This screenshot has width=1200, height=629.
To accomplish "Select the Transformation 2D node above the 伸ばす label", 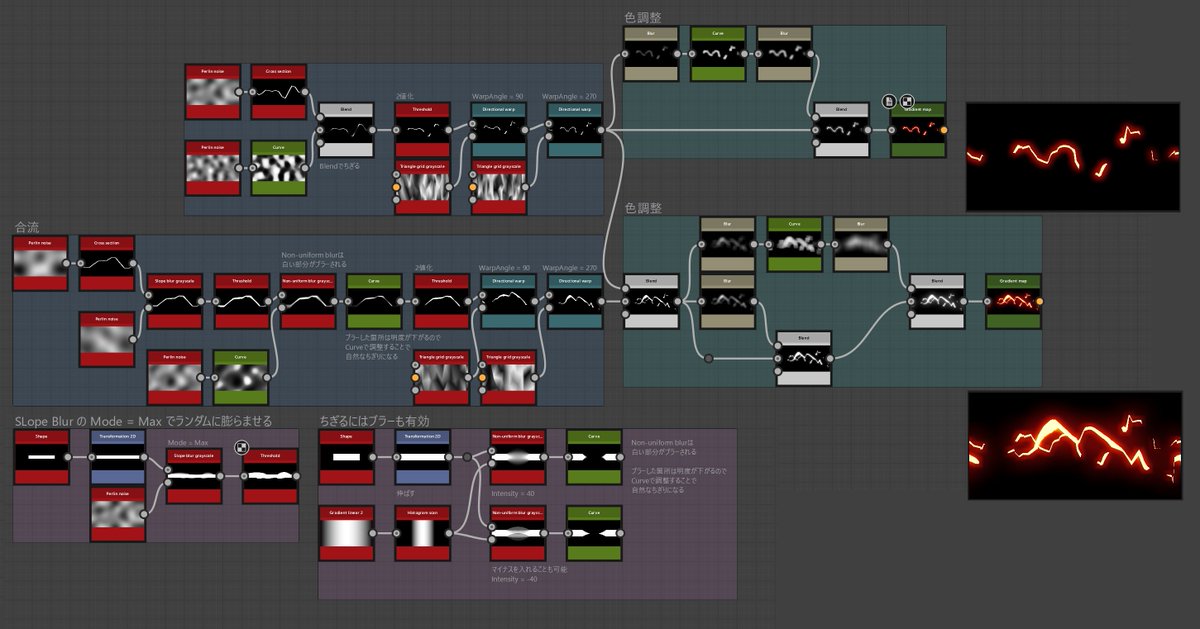I will [x=421, y=458].
